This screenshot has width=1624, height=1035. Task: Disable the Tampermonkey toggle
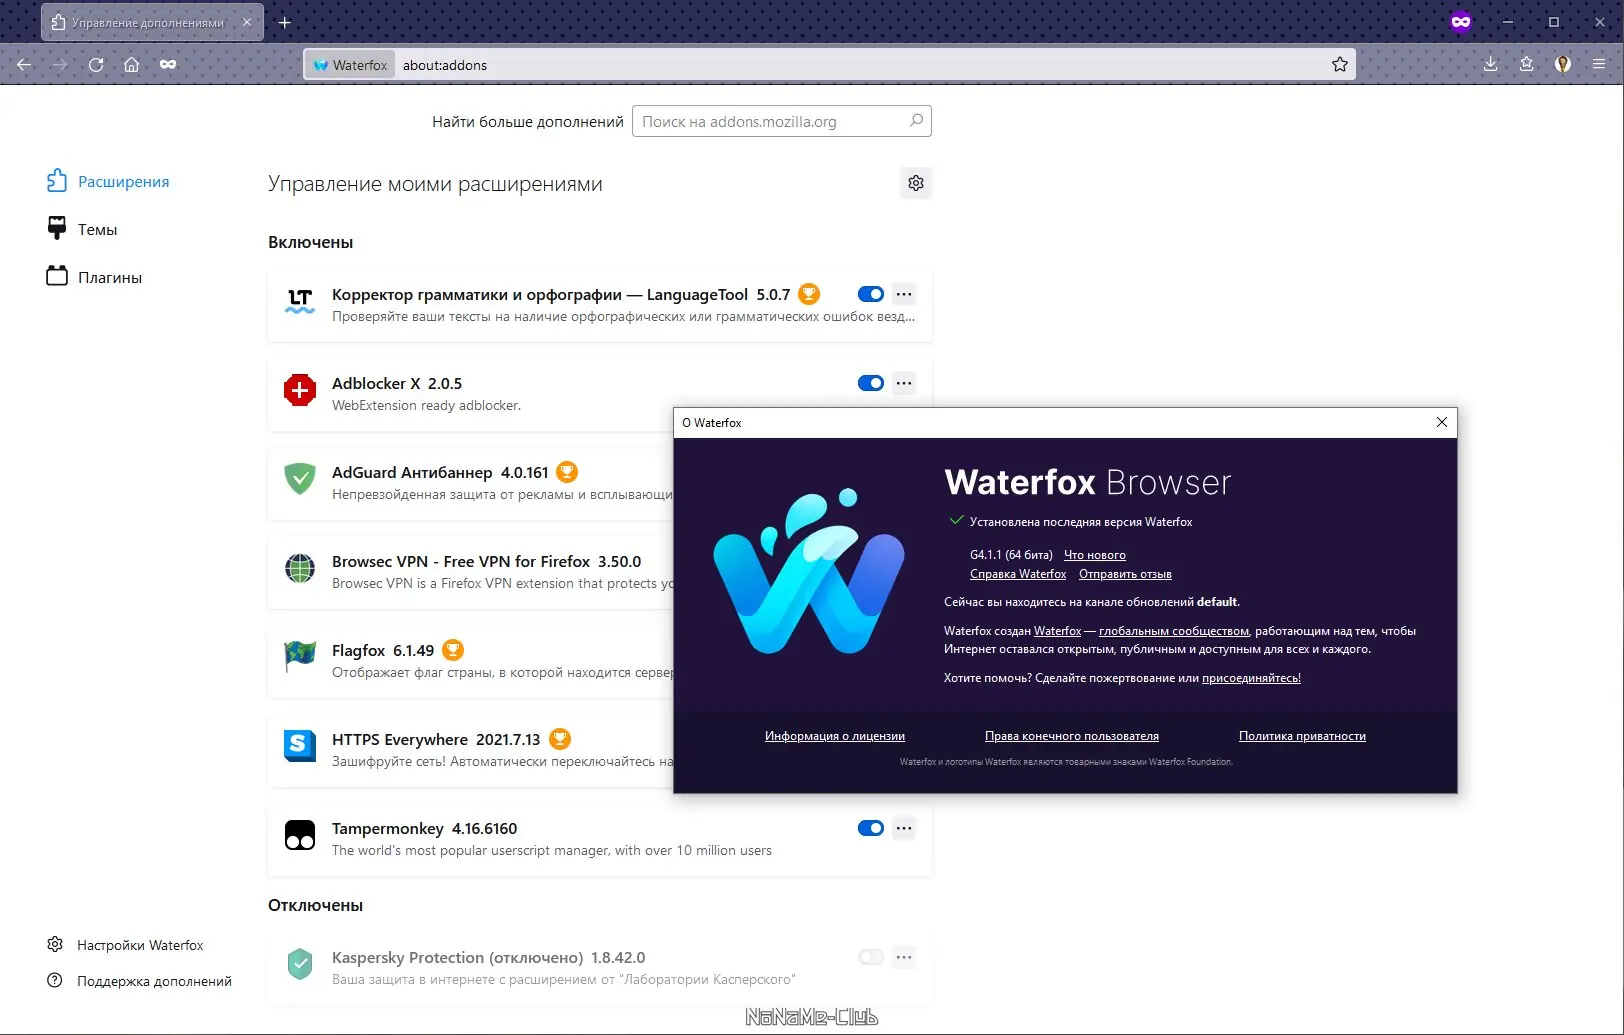click(x=871, y=828)
